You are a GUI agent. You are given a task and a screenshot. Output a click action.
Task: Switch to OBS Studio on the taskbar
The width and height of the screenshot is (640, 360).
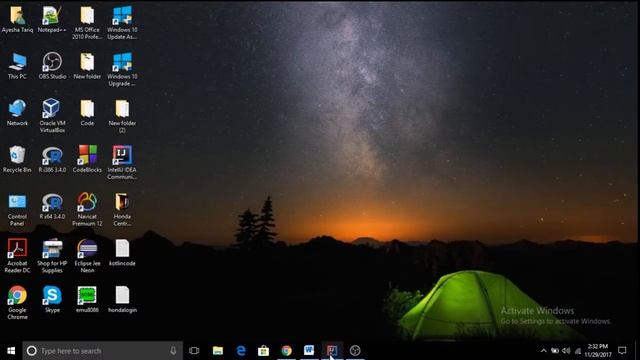click(355, 351)
